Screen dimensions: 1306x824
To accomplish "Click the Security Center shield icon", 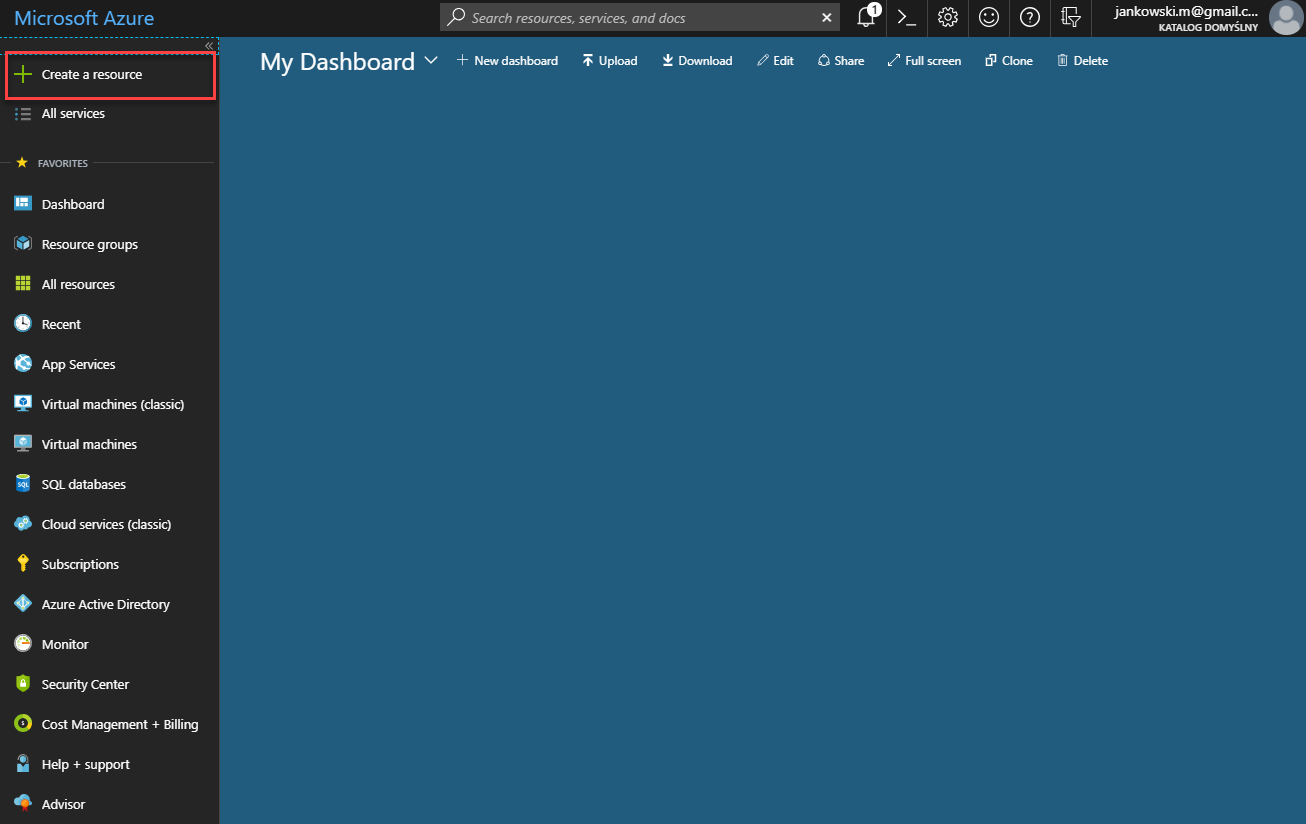I will point(23,684).
